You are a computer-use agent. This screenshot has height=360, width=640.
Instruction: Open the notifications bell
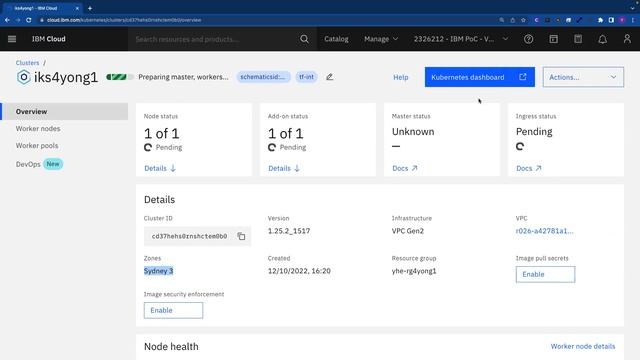click(x=602, y=39)
